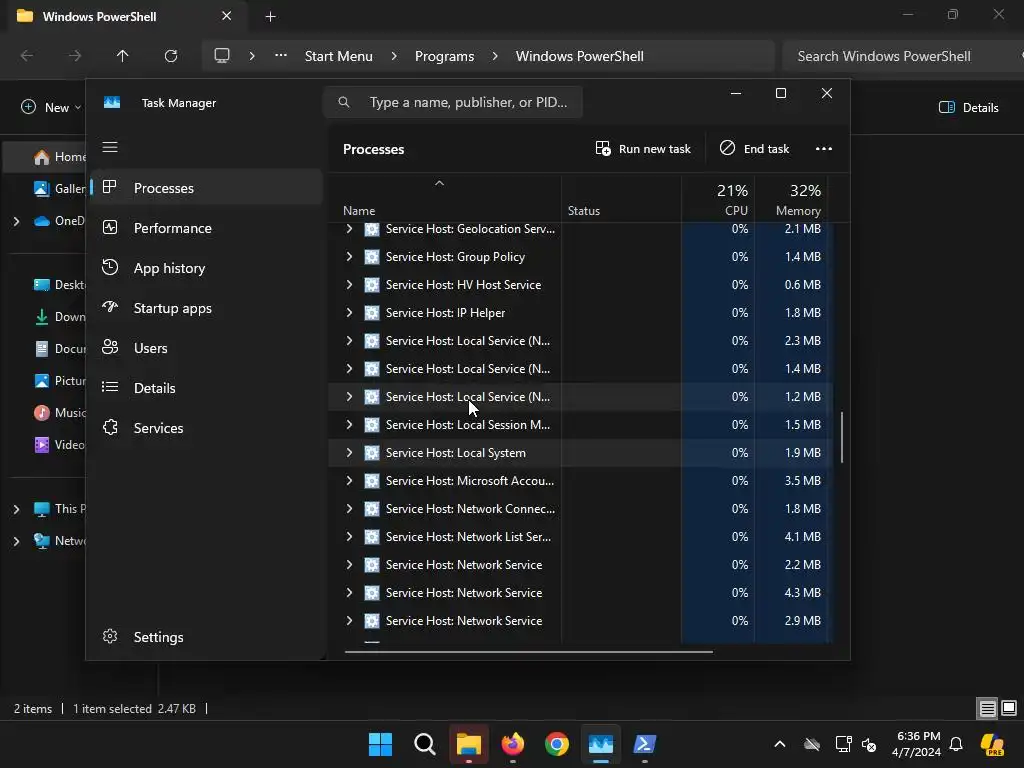The image size is (1024, 768).
Task: Switch Explorer to large icons view
Action: click(x=1009, y=709)
